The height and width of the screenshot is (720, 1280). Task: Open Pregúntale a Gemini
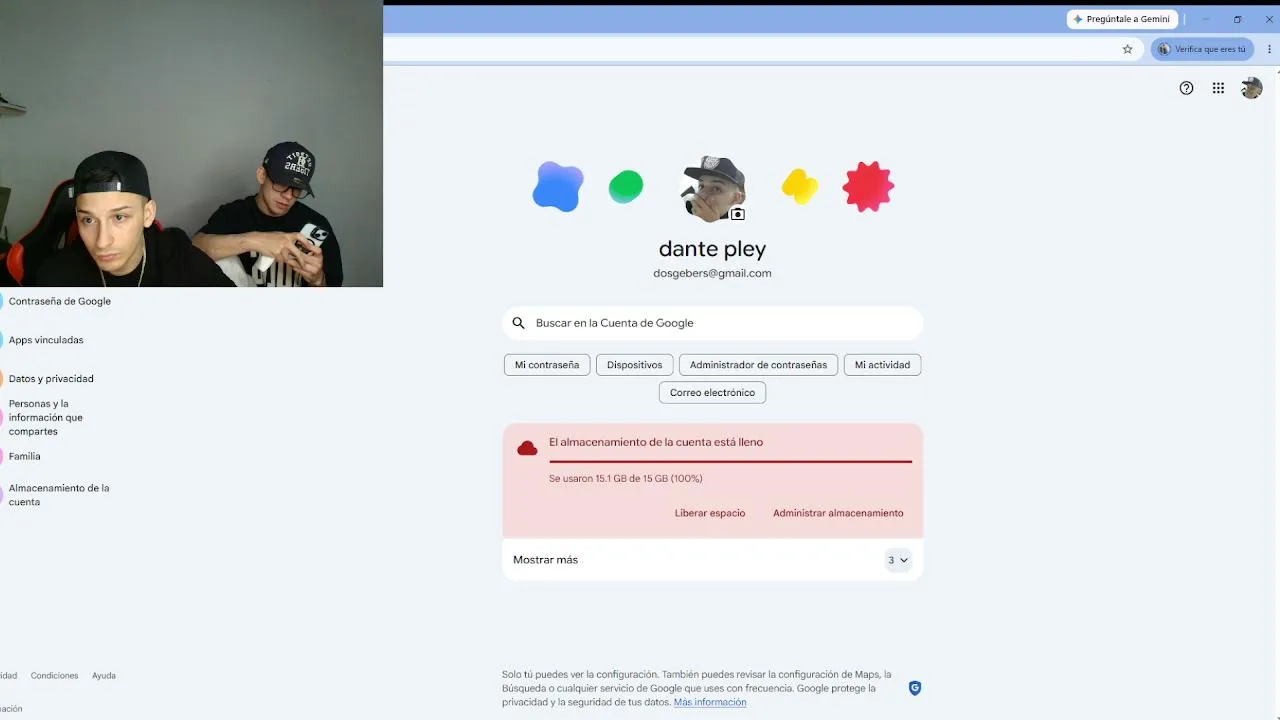pos(1122,19)
